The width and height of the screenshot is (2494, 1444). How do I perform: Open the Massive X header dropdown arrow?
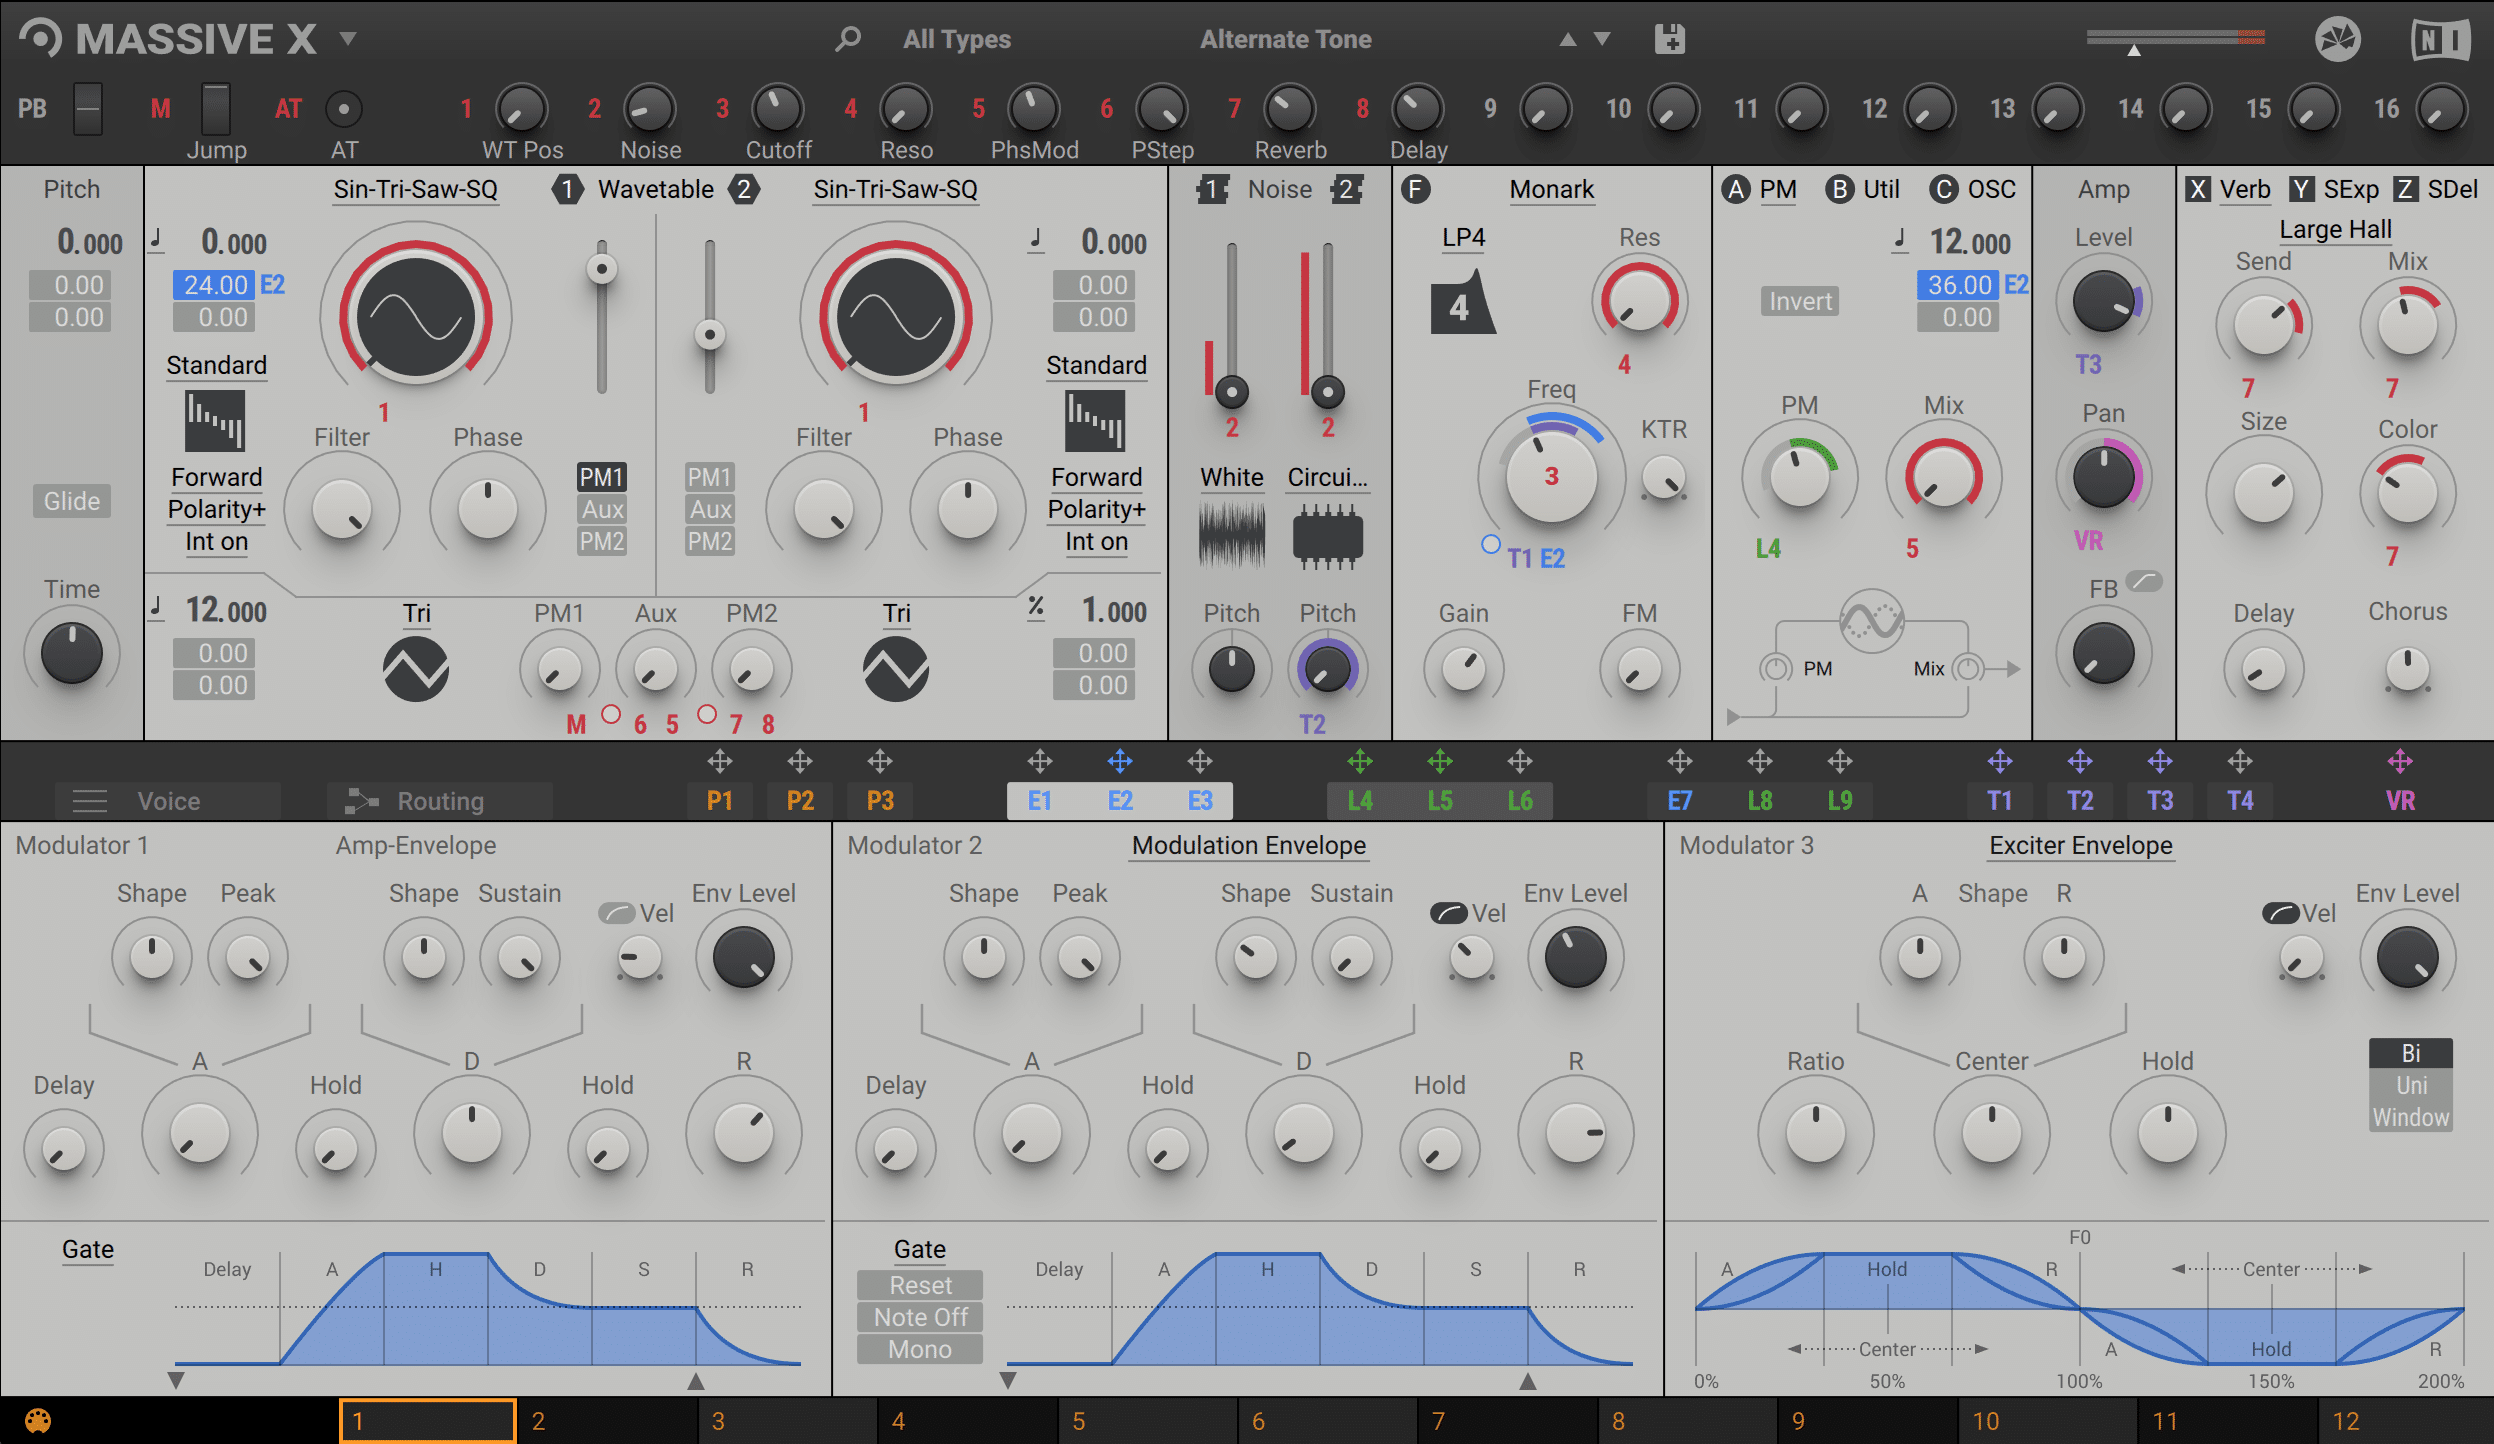[x=347, y=39]
